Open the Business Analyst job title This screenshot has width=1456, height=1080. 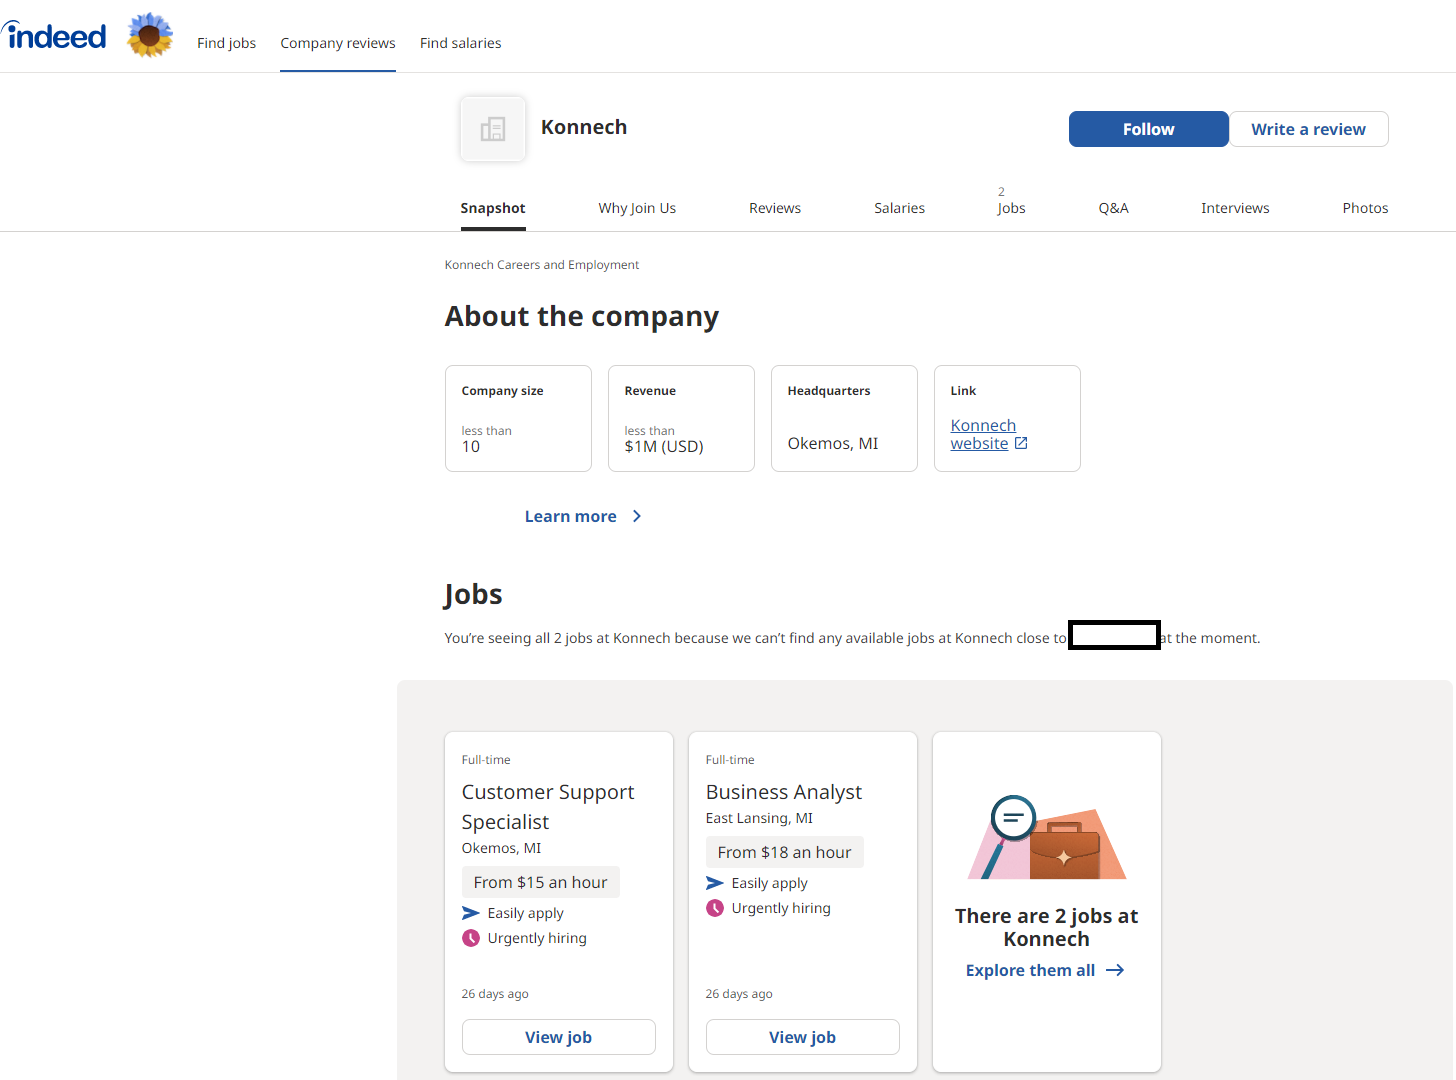click(x=784, y=792)
